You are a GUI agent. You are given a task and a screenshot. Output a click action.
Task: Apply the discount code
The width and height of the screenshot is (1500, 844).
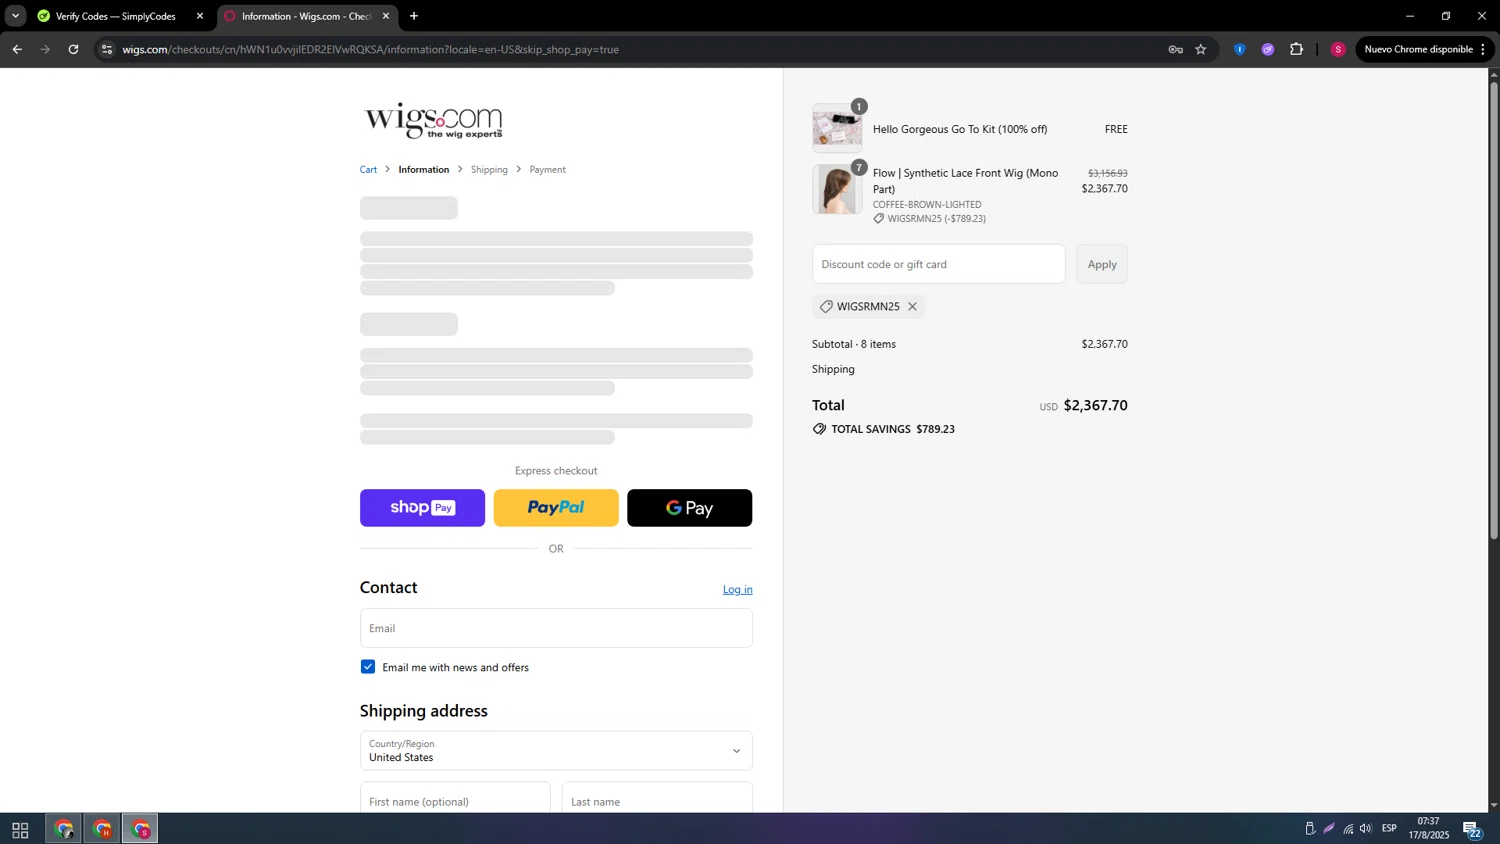pos(1102,264)
